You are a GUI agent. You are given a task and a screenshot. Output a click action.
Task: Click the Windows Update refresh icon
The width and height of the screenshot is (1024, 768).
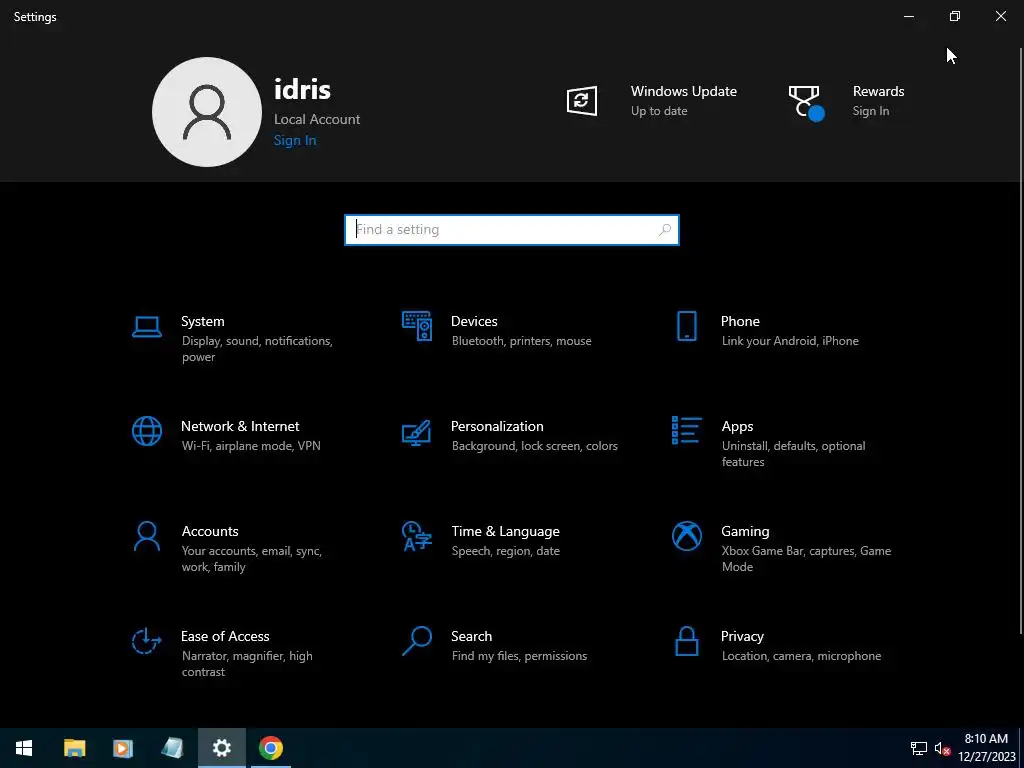pyautogui.click(x=581, y=101)
